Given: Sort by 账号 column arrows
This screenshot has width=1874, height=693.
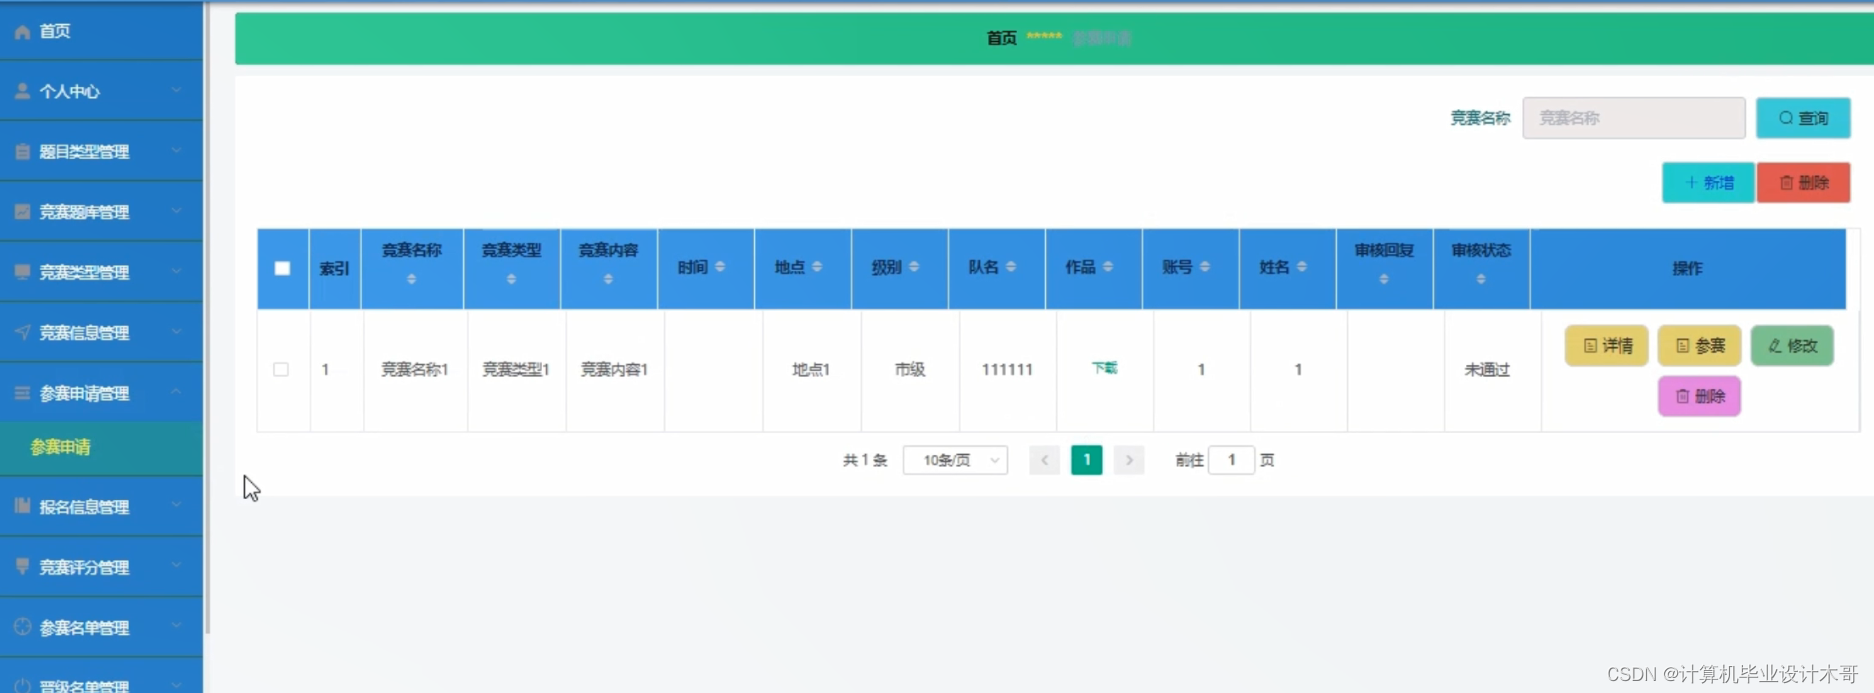Looking at the screenshot, I should tap(1205, 267).
